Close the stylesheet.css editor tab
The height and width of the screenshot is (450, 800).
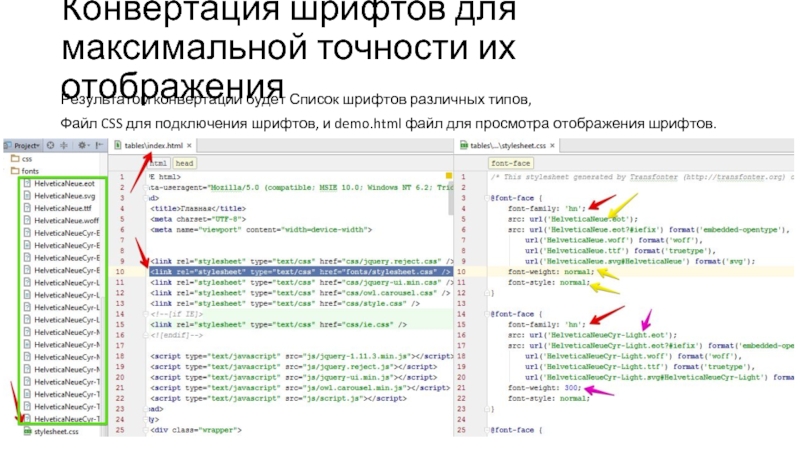coord(552,145)
